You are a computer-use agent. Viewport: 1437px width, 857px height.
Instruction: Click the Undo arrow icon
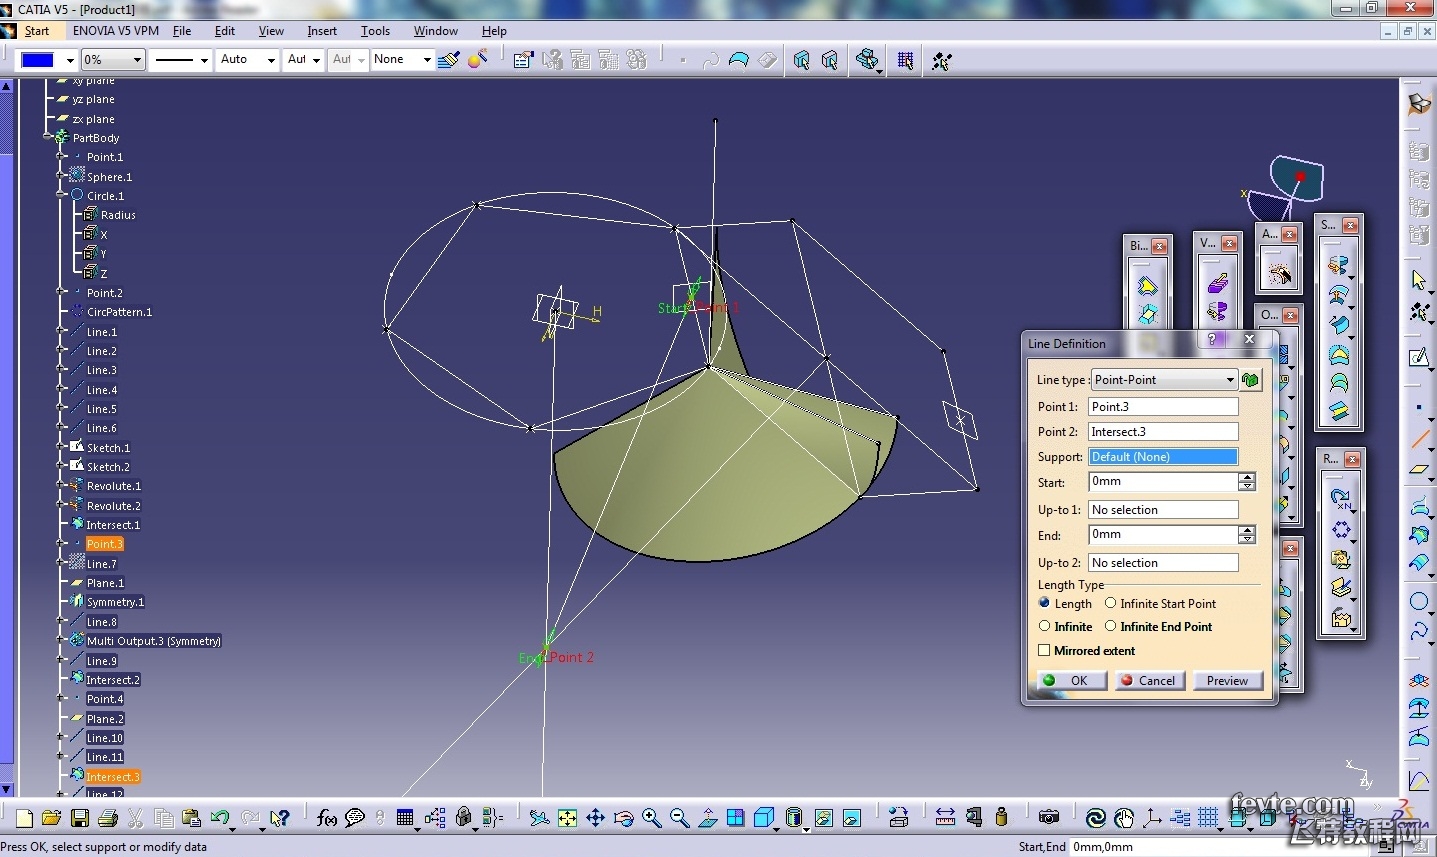(x=220, y=818)
